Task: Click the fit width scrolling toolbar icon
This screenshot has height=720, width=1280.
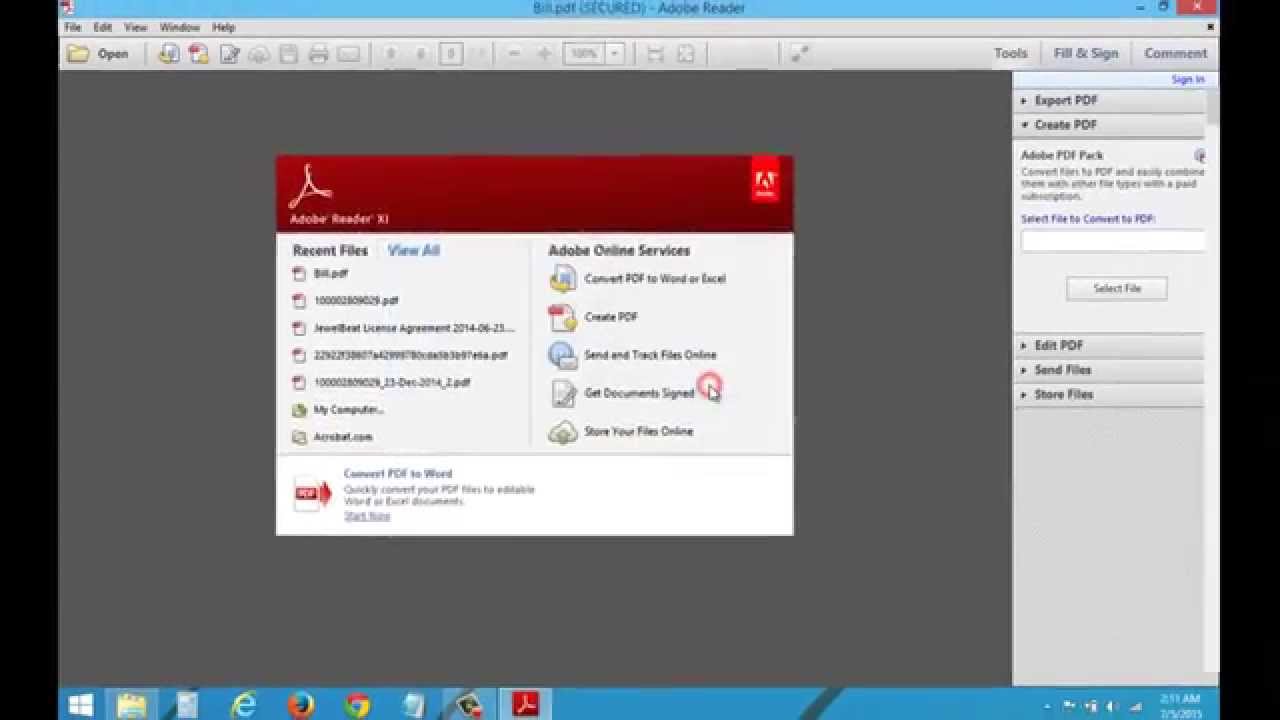Action: coord(656,54)
